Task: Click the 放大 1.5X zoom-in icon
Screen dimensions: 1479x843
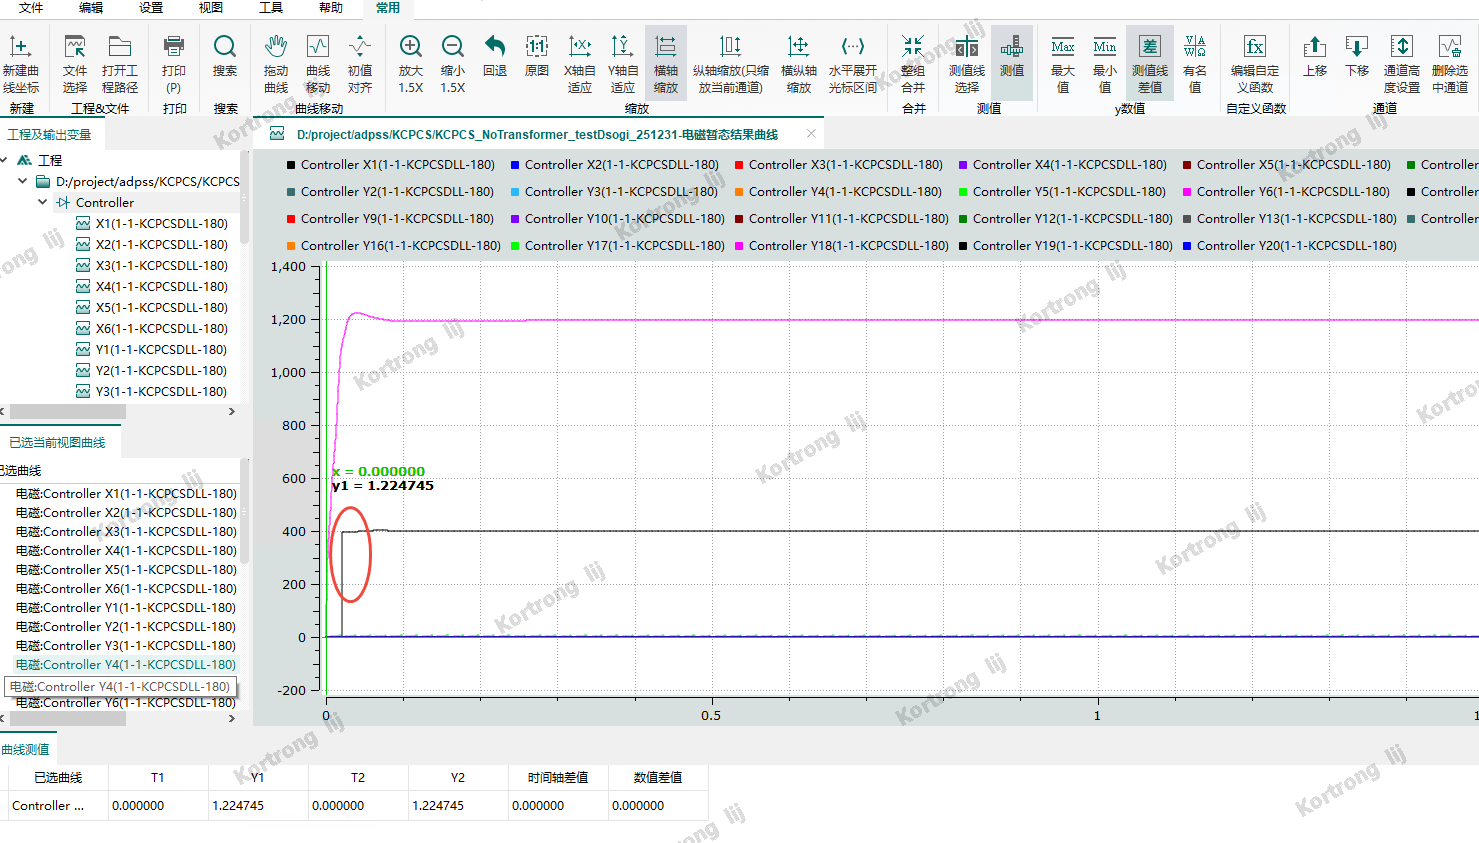Action: tap(410, 46)
